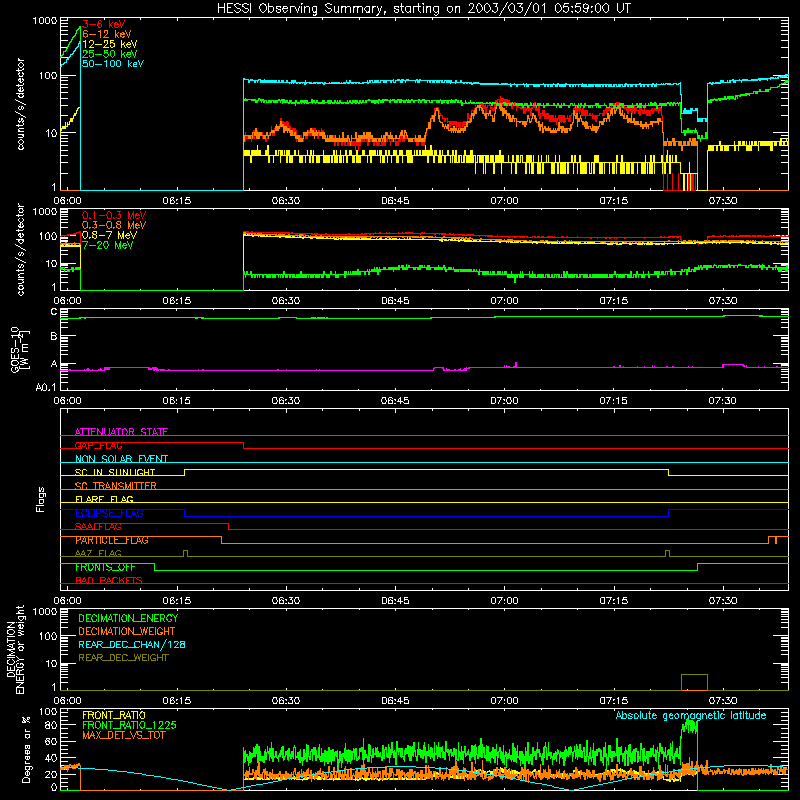Click the "BAD_PACKETS" flag label

tap(109, 581)
